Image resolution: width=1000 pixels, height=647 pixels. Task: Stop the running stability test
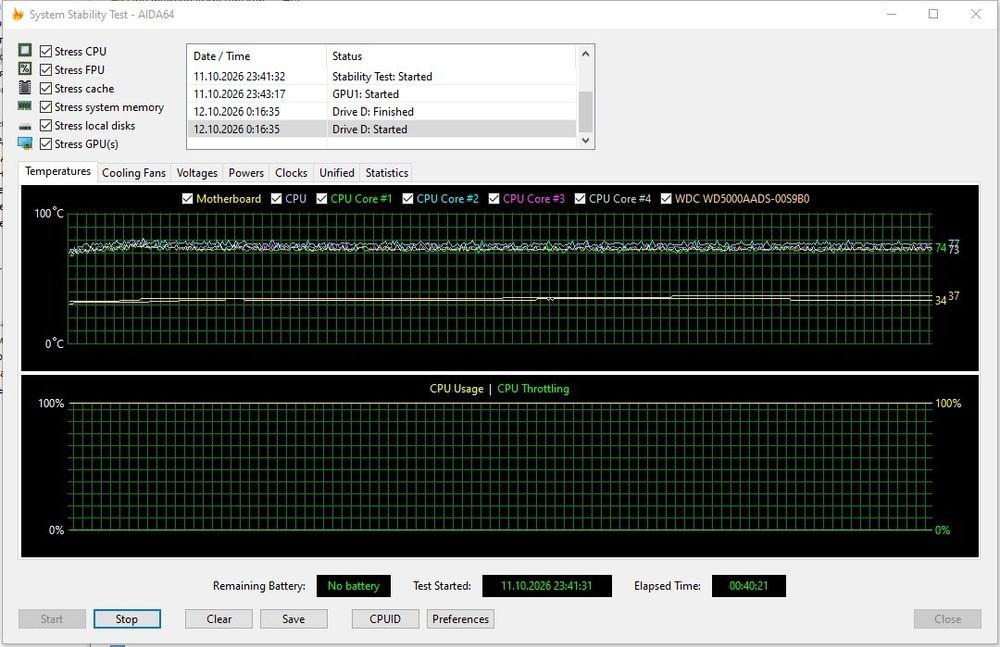point(127,619)
